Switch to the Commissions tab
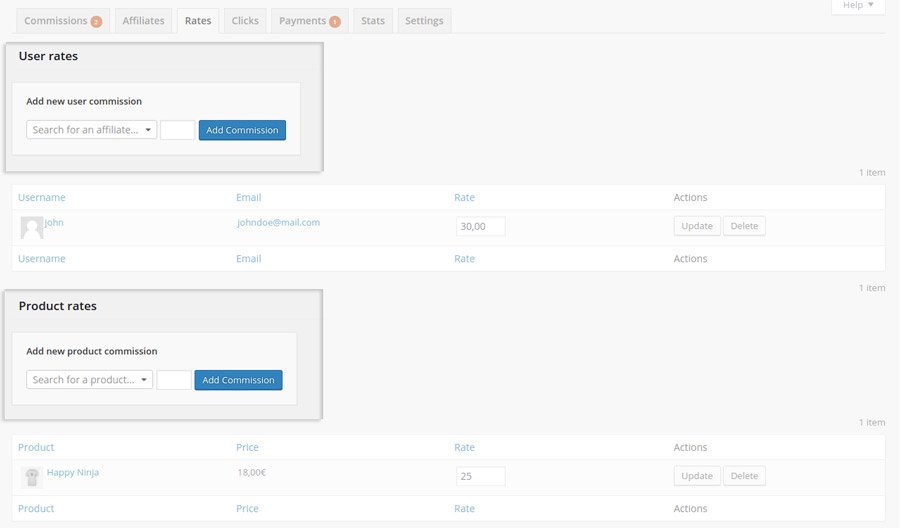Viewport: 900px width, 528px height. (62, 21)
